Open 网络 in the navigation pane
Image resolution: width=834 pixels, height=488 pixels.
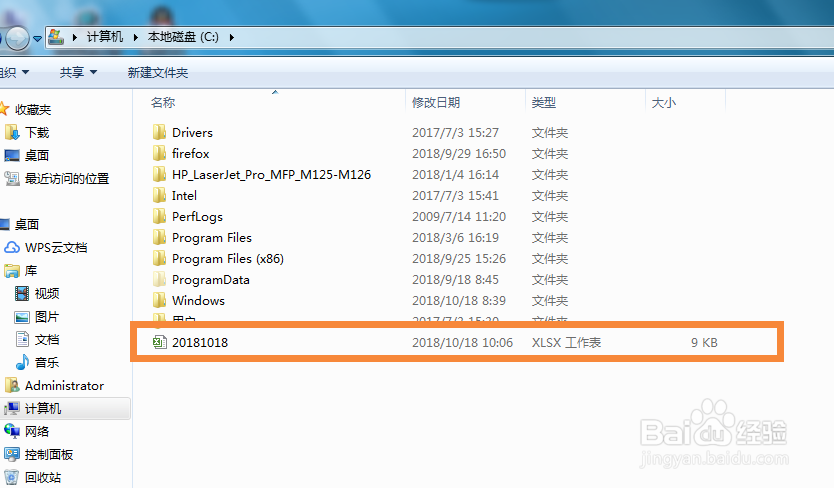pos(37,431)
